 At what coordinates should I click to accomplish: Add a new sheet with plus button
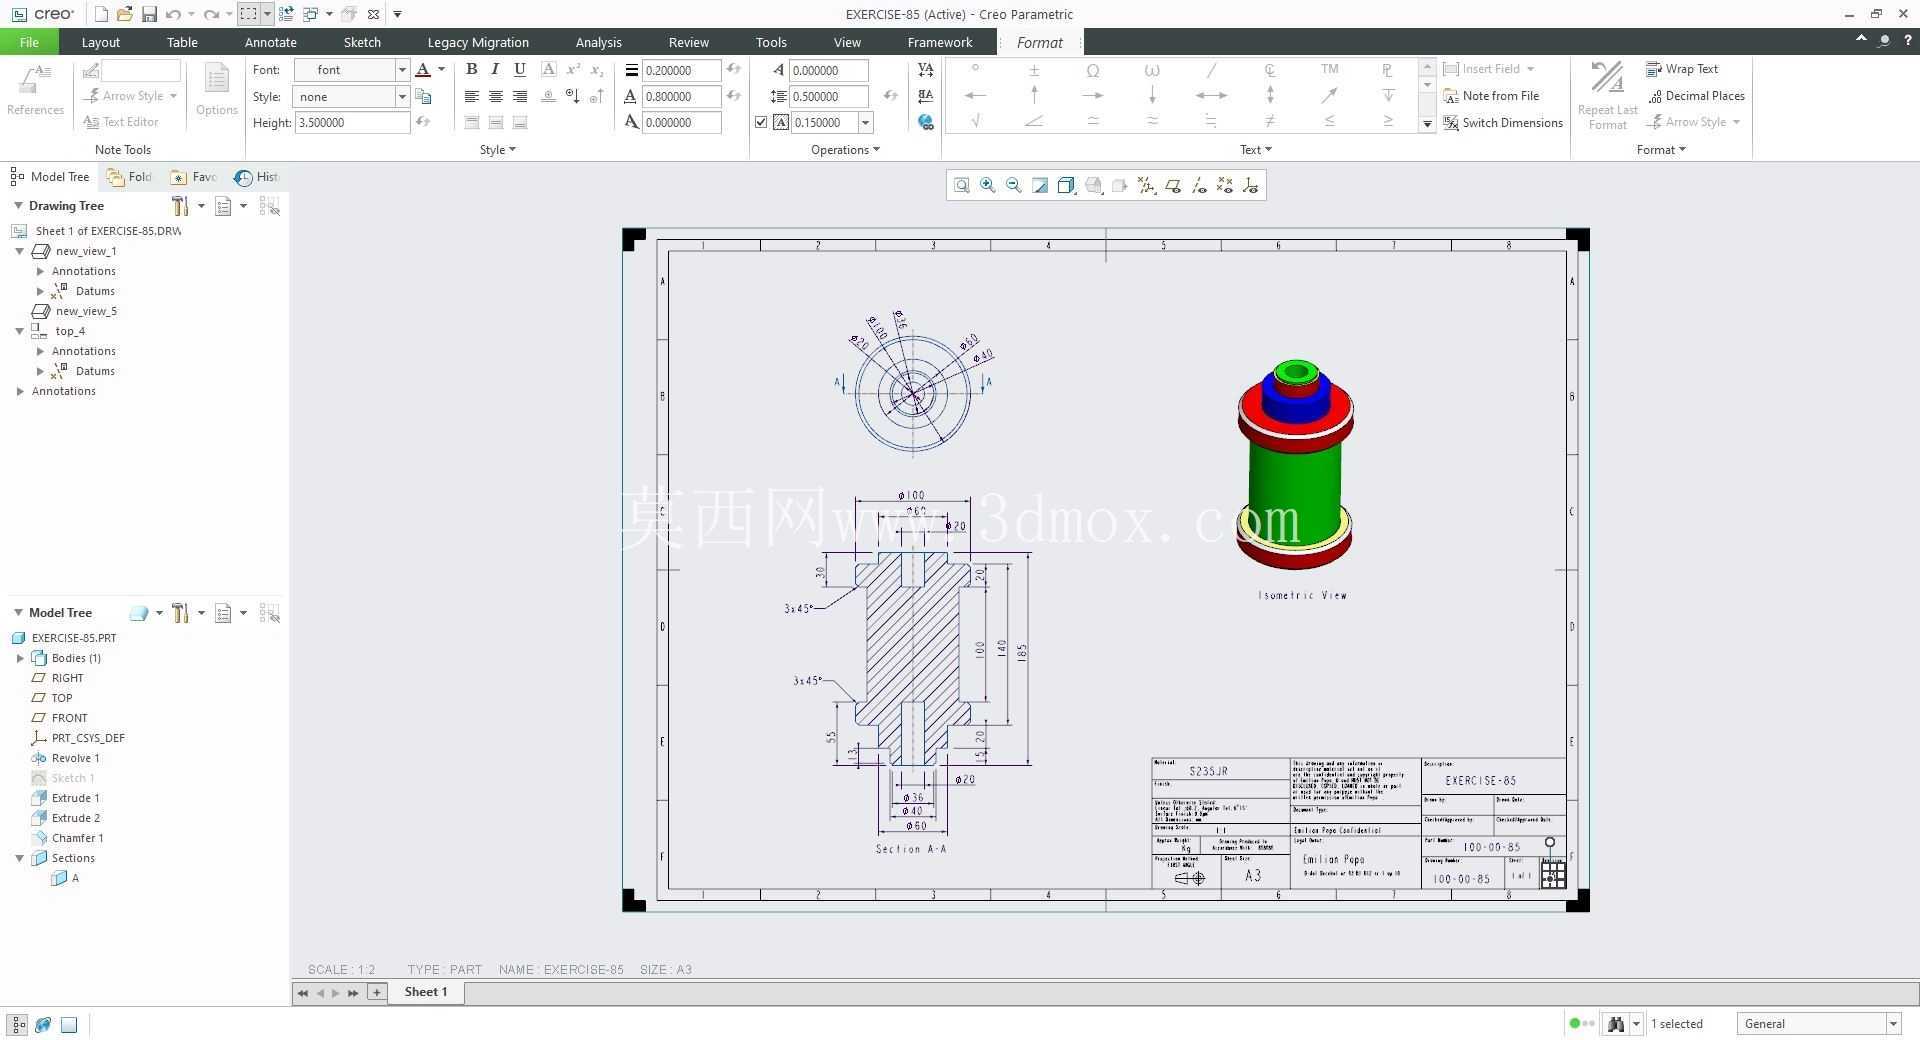[x=376, y=992]
